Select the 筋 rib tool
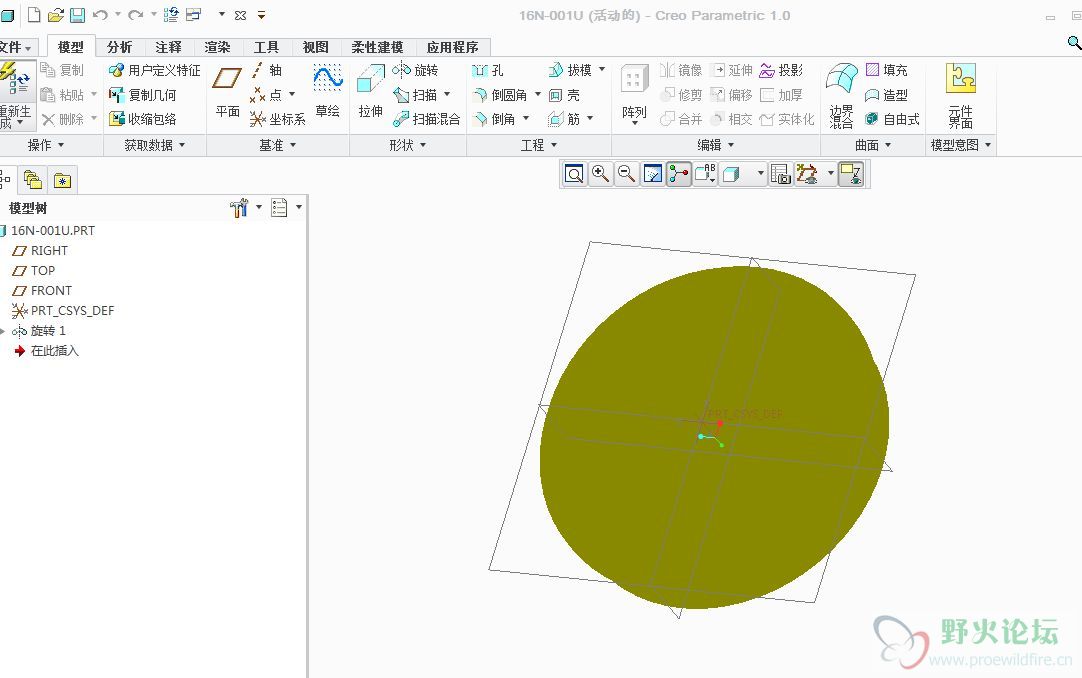 564,119
